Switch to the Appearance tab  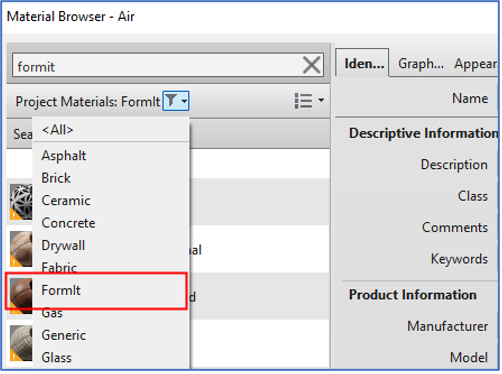pyautogui.click(x=475, y=63)
